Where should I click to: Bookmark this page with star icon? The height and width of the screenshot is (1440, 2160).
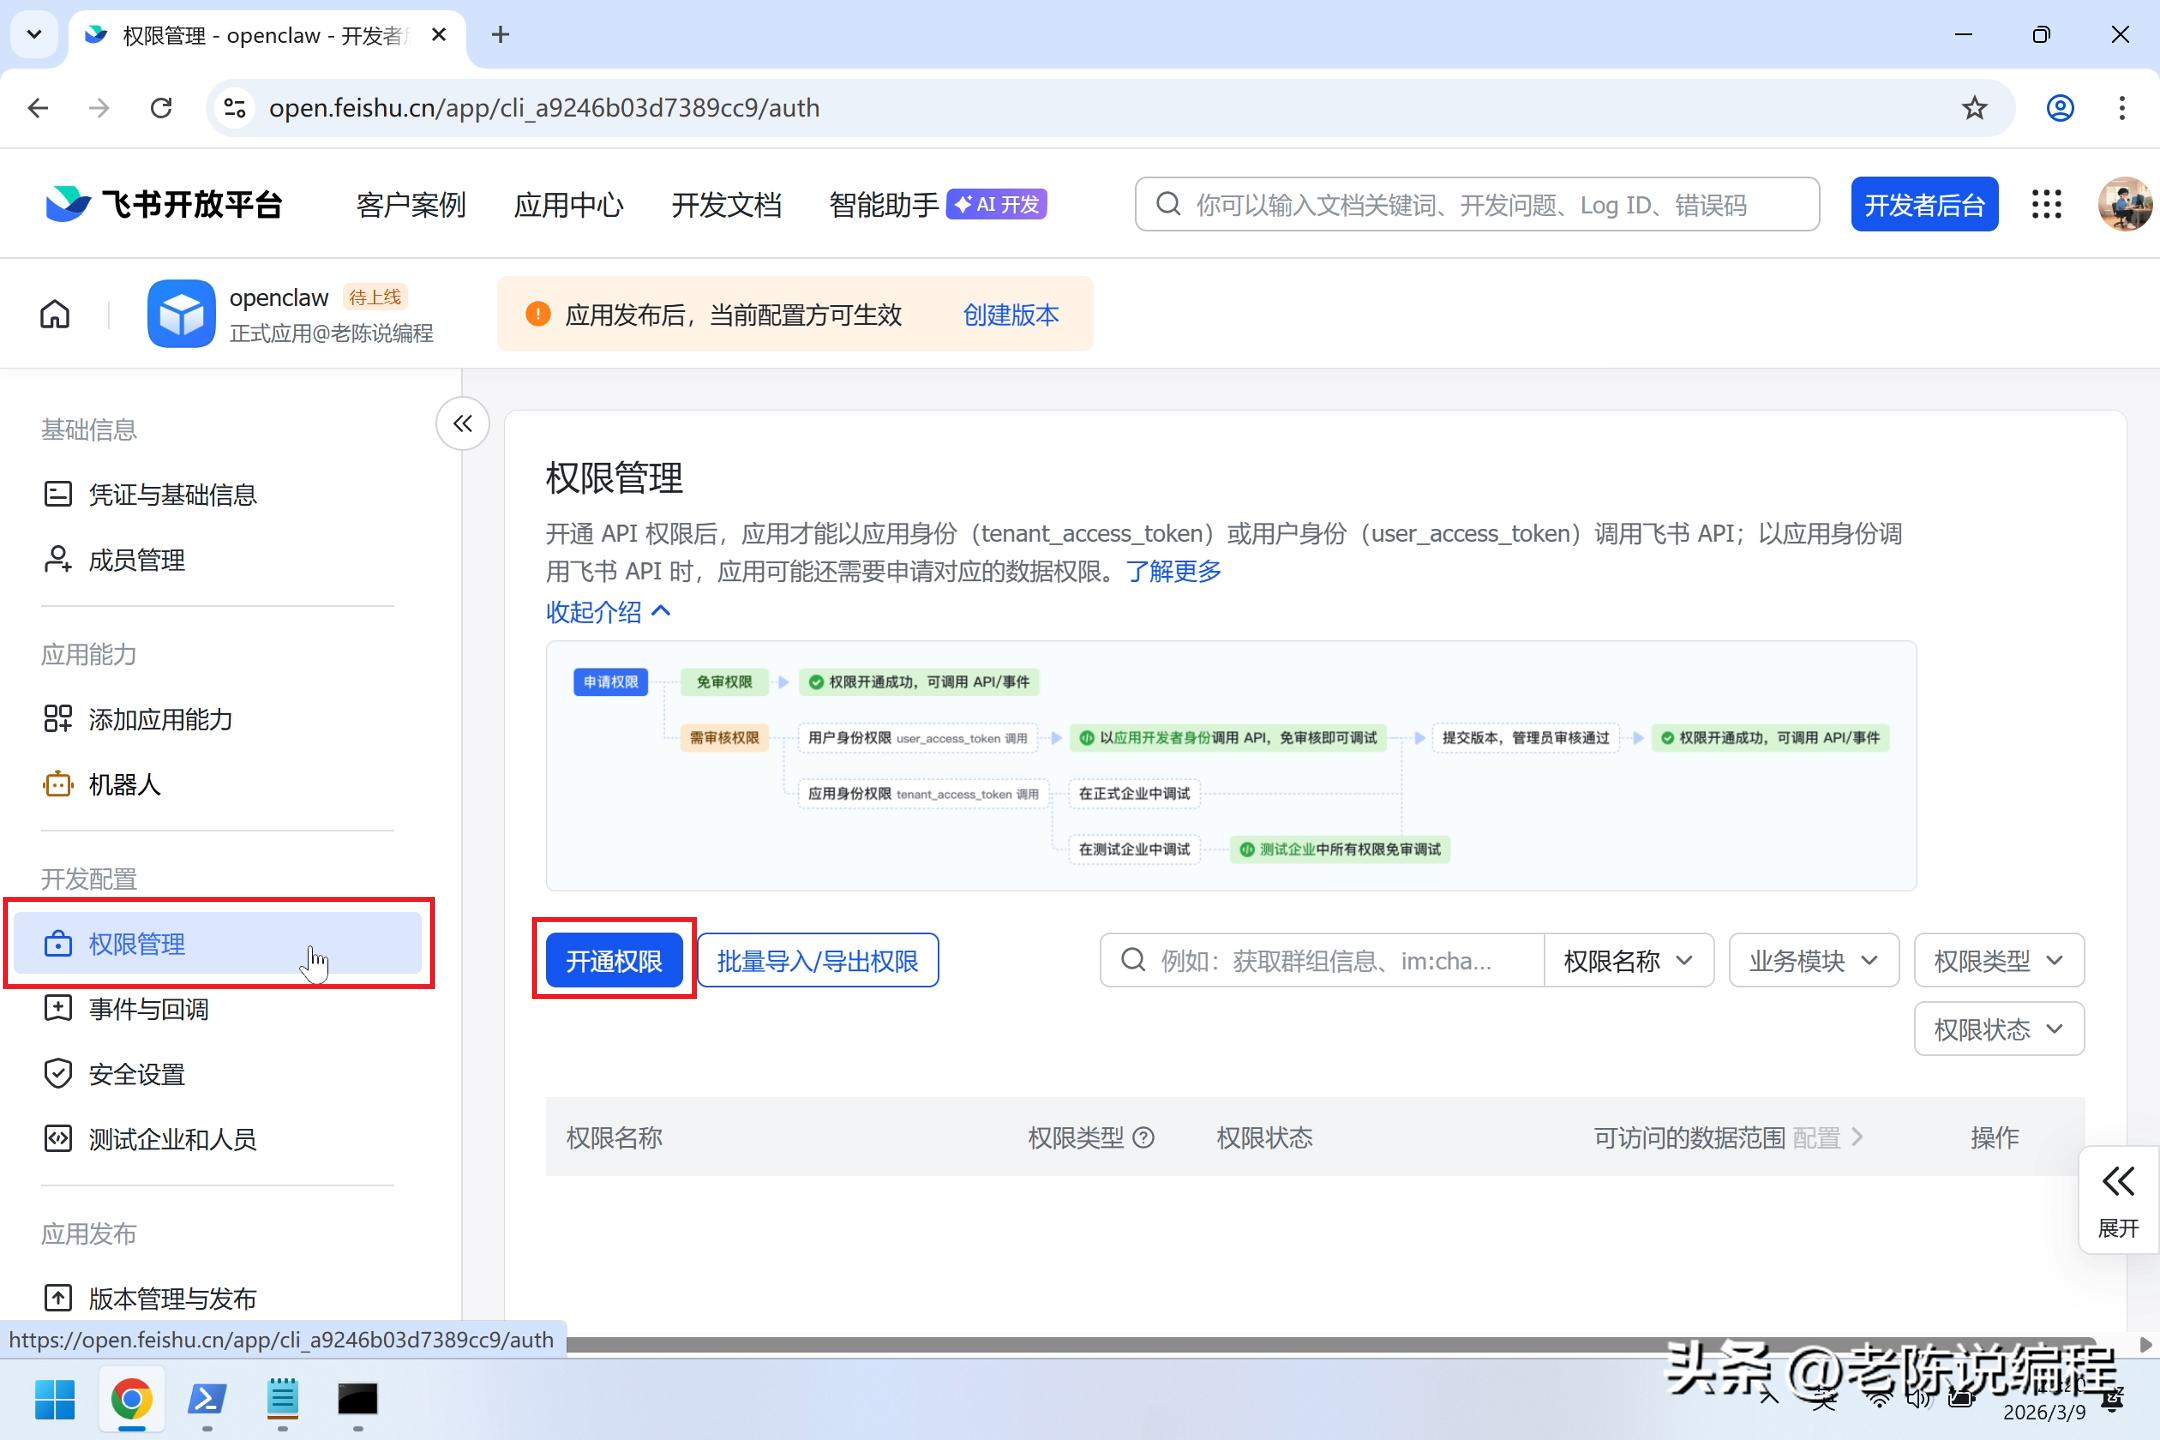point(1974,108)
